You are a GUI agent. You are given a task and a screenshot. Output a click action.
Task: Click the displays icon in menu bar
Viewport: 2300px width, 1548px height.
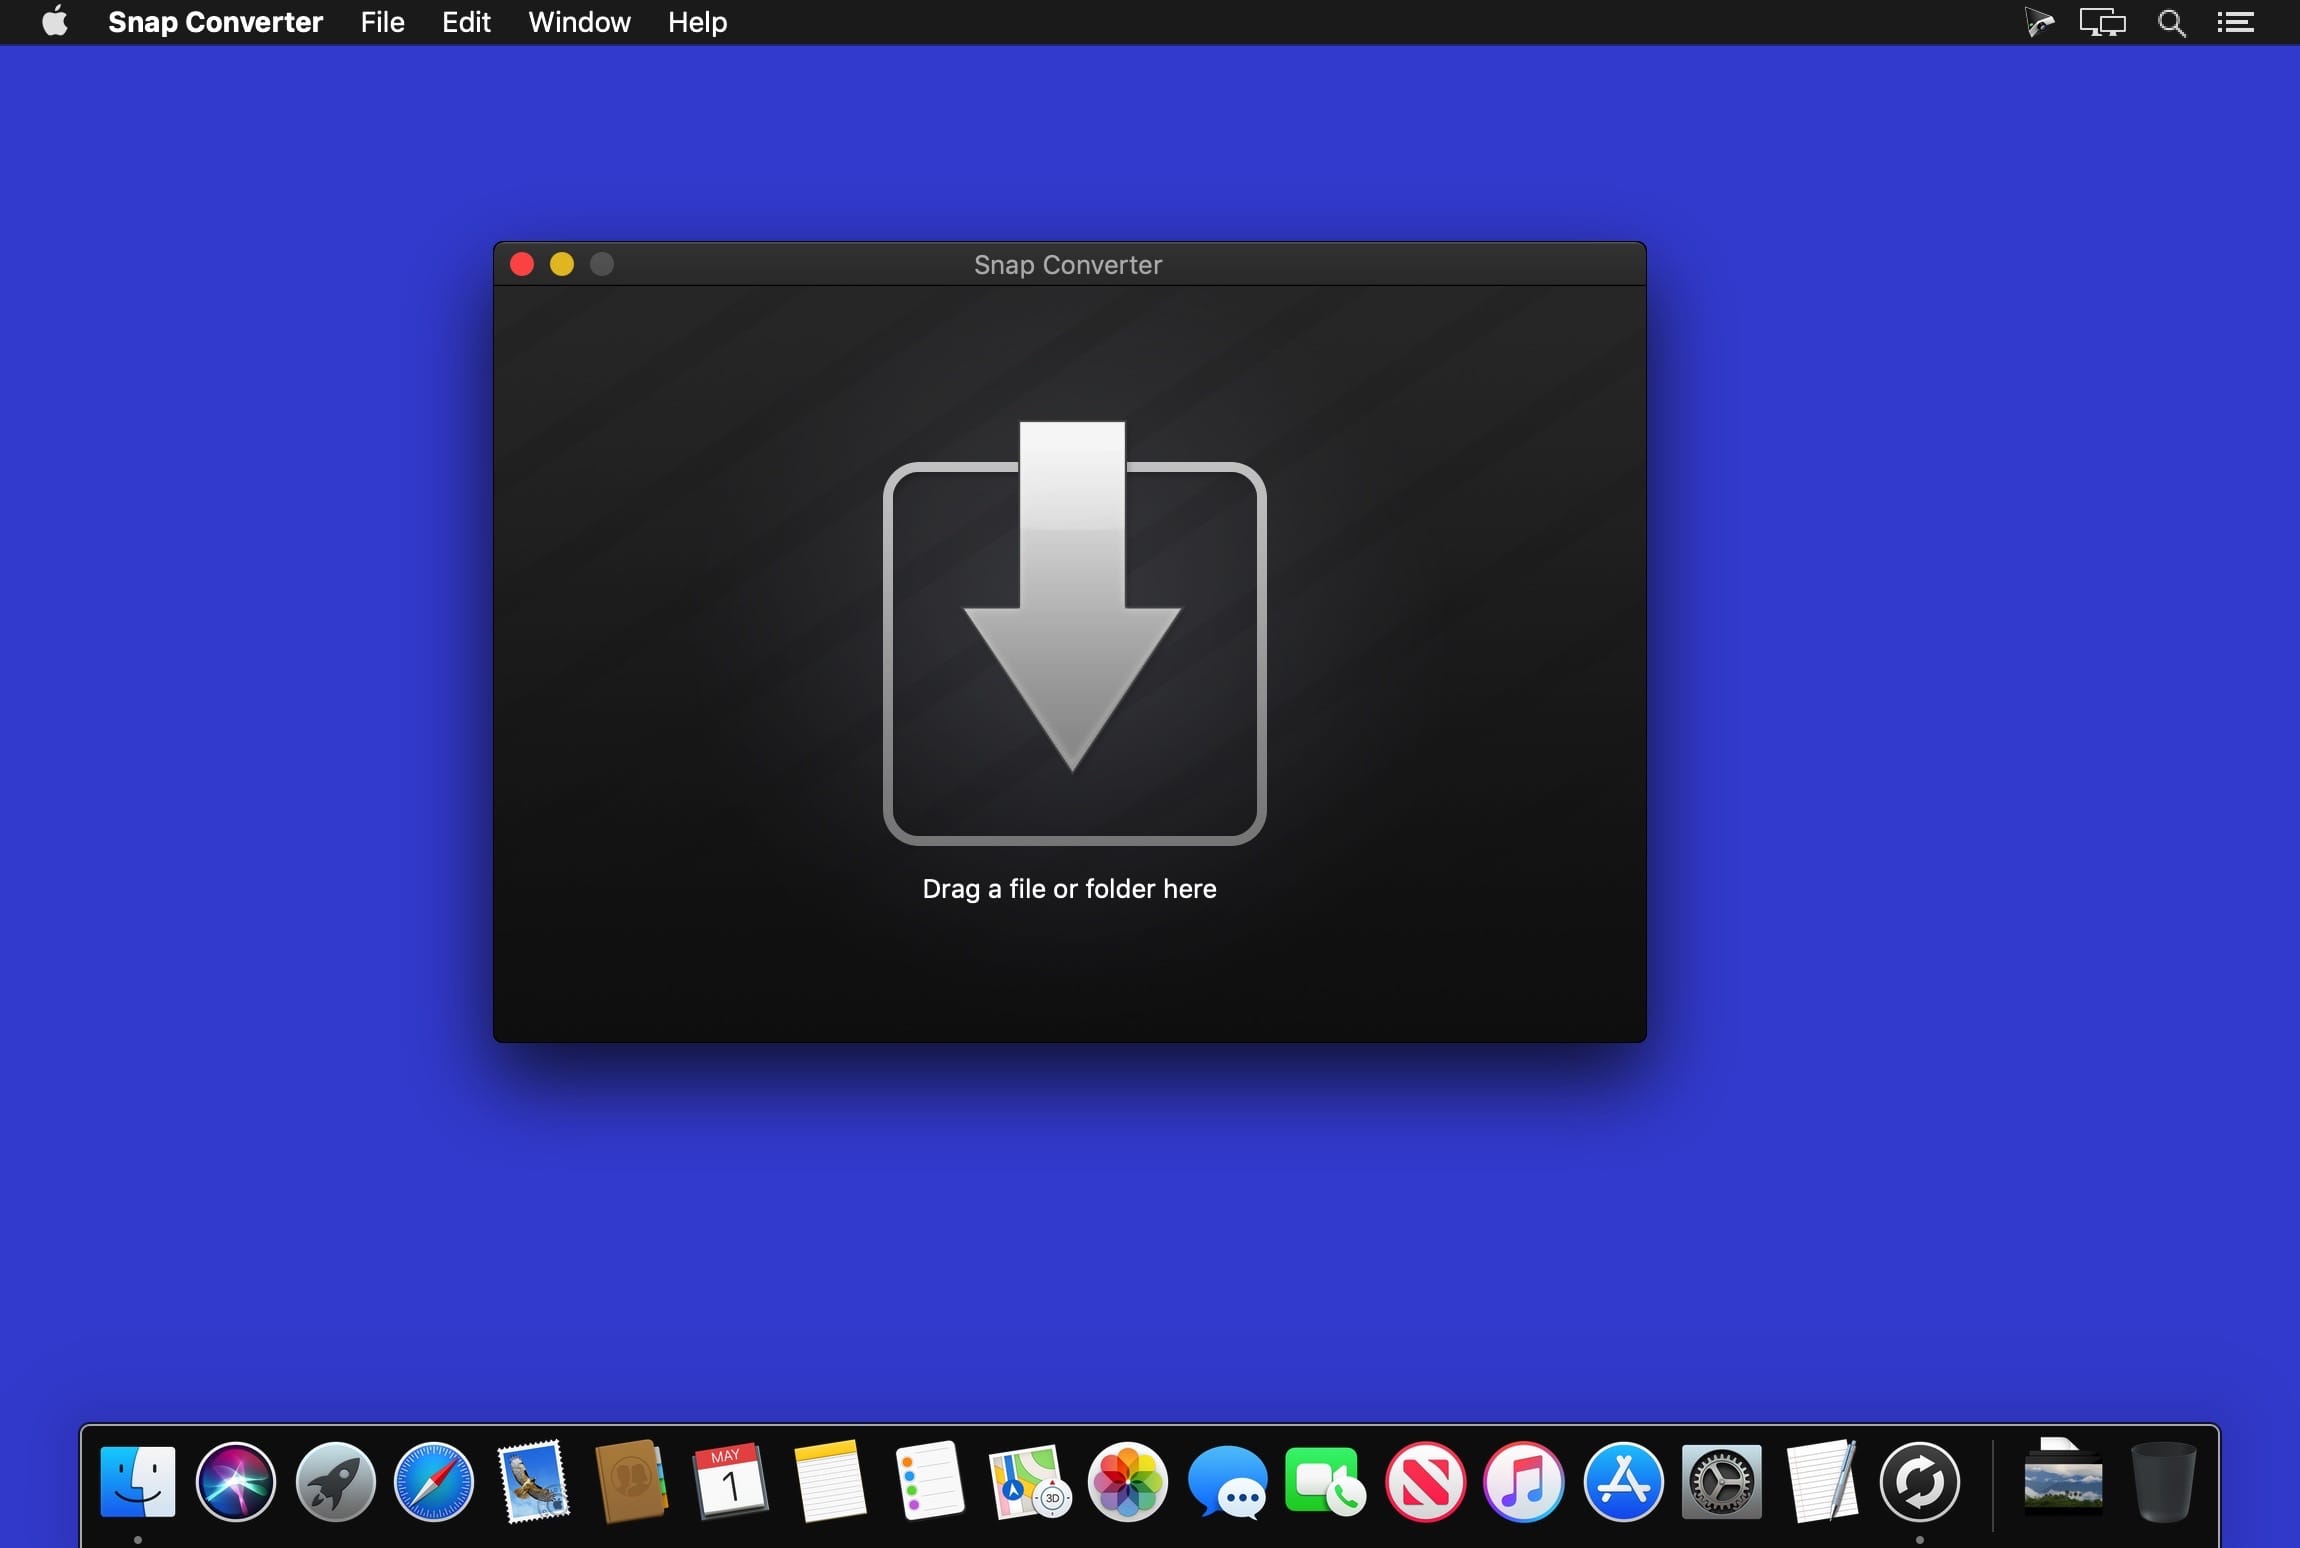click(x=2103, y=22)
